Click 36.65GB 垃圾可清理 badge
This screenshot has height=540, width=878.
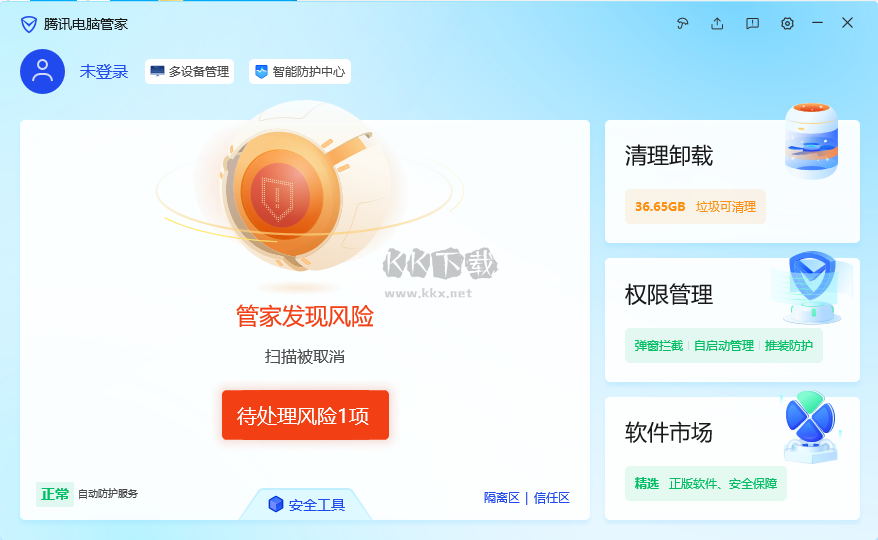click(695, 207)
